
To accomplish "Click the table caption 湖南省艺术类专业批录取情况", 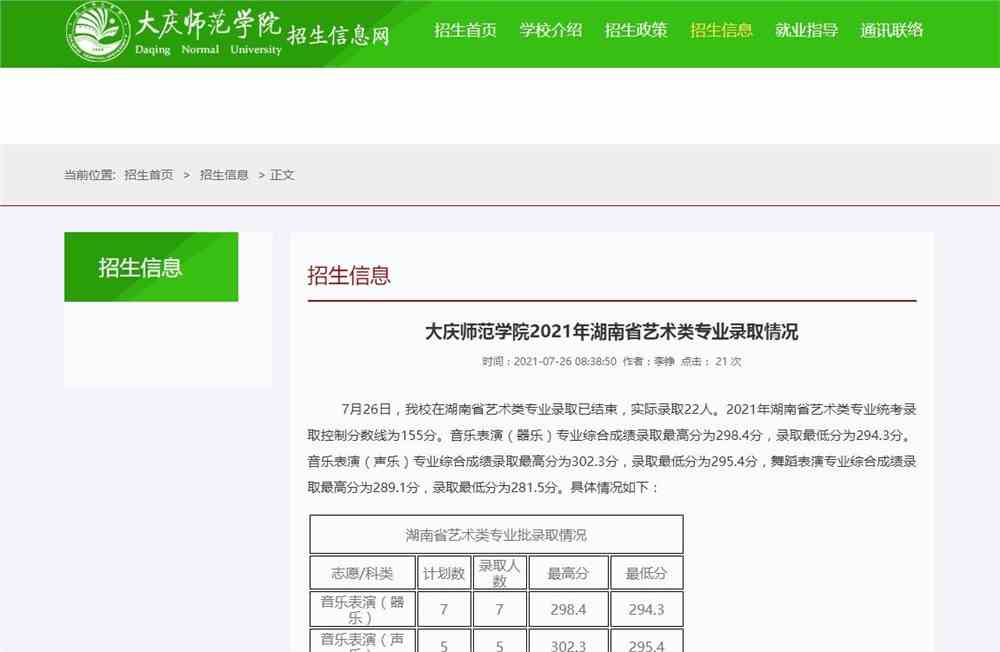I will pos(496,535).
